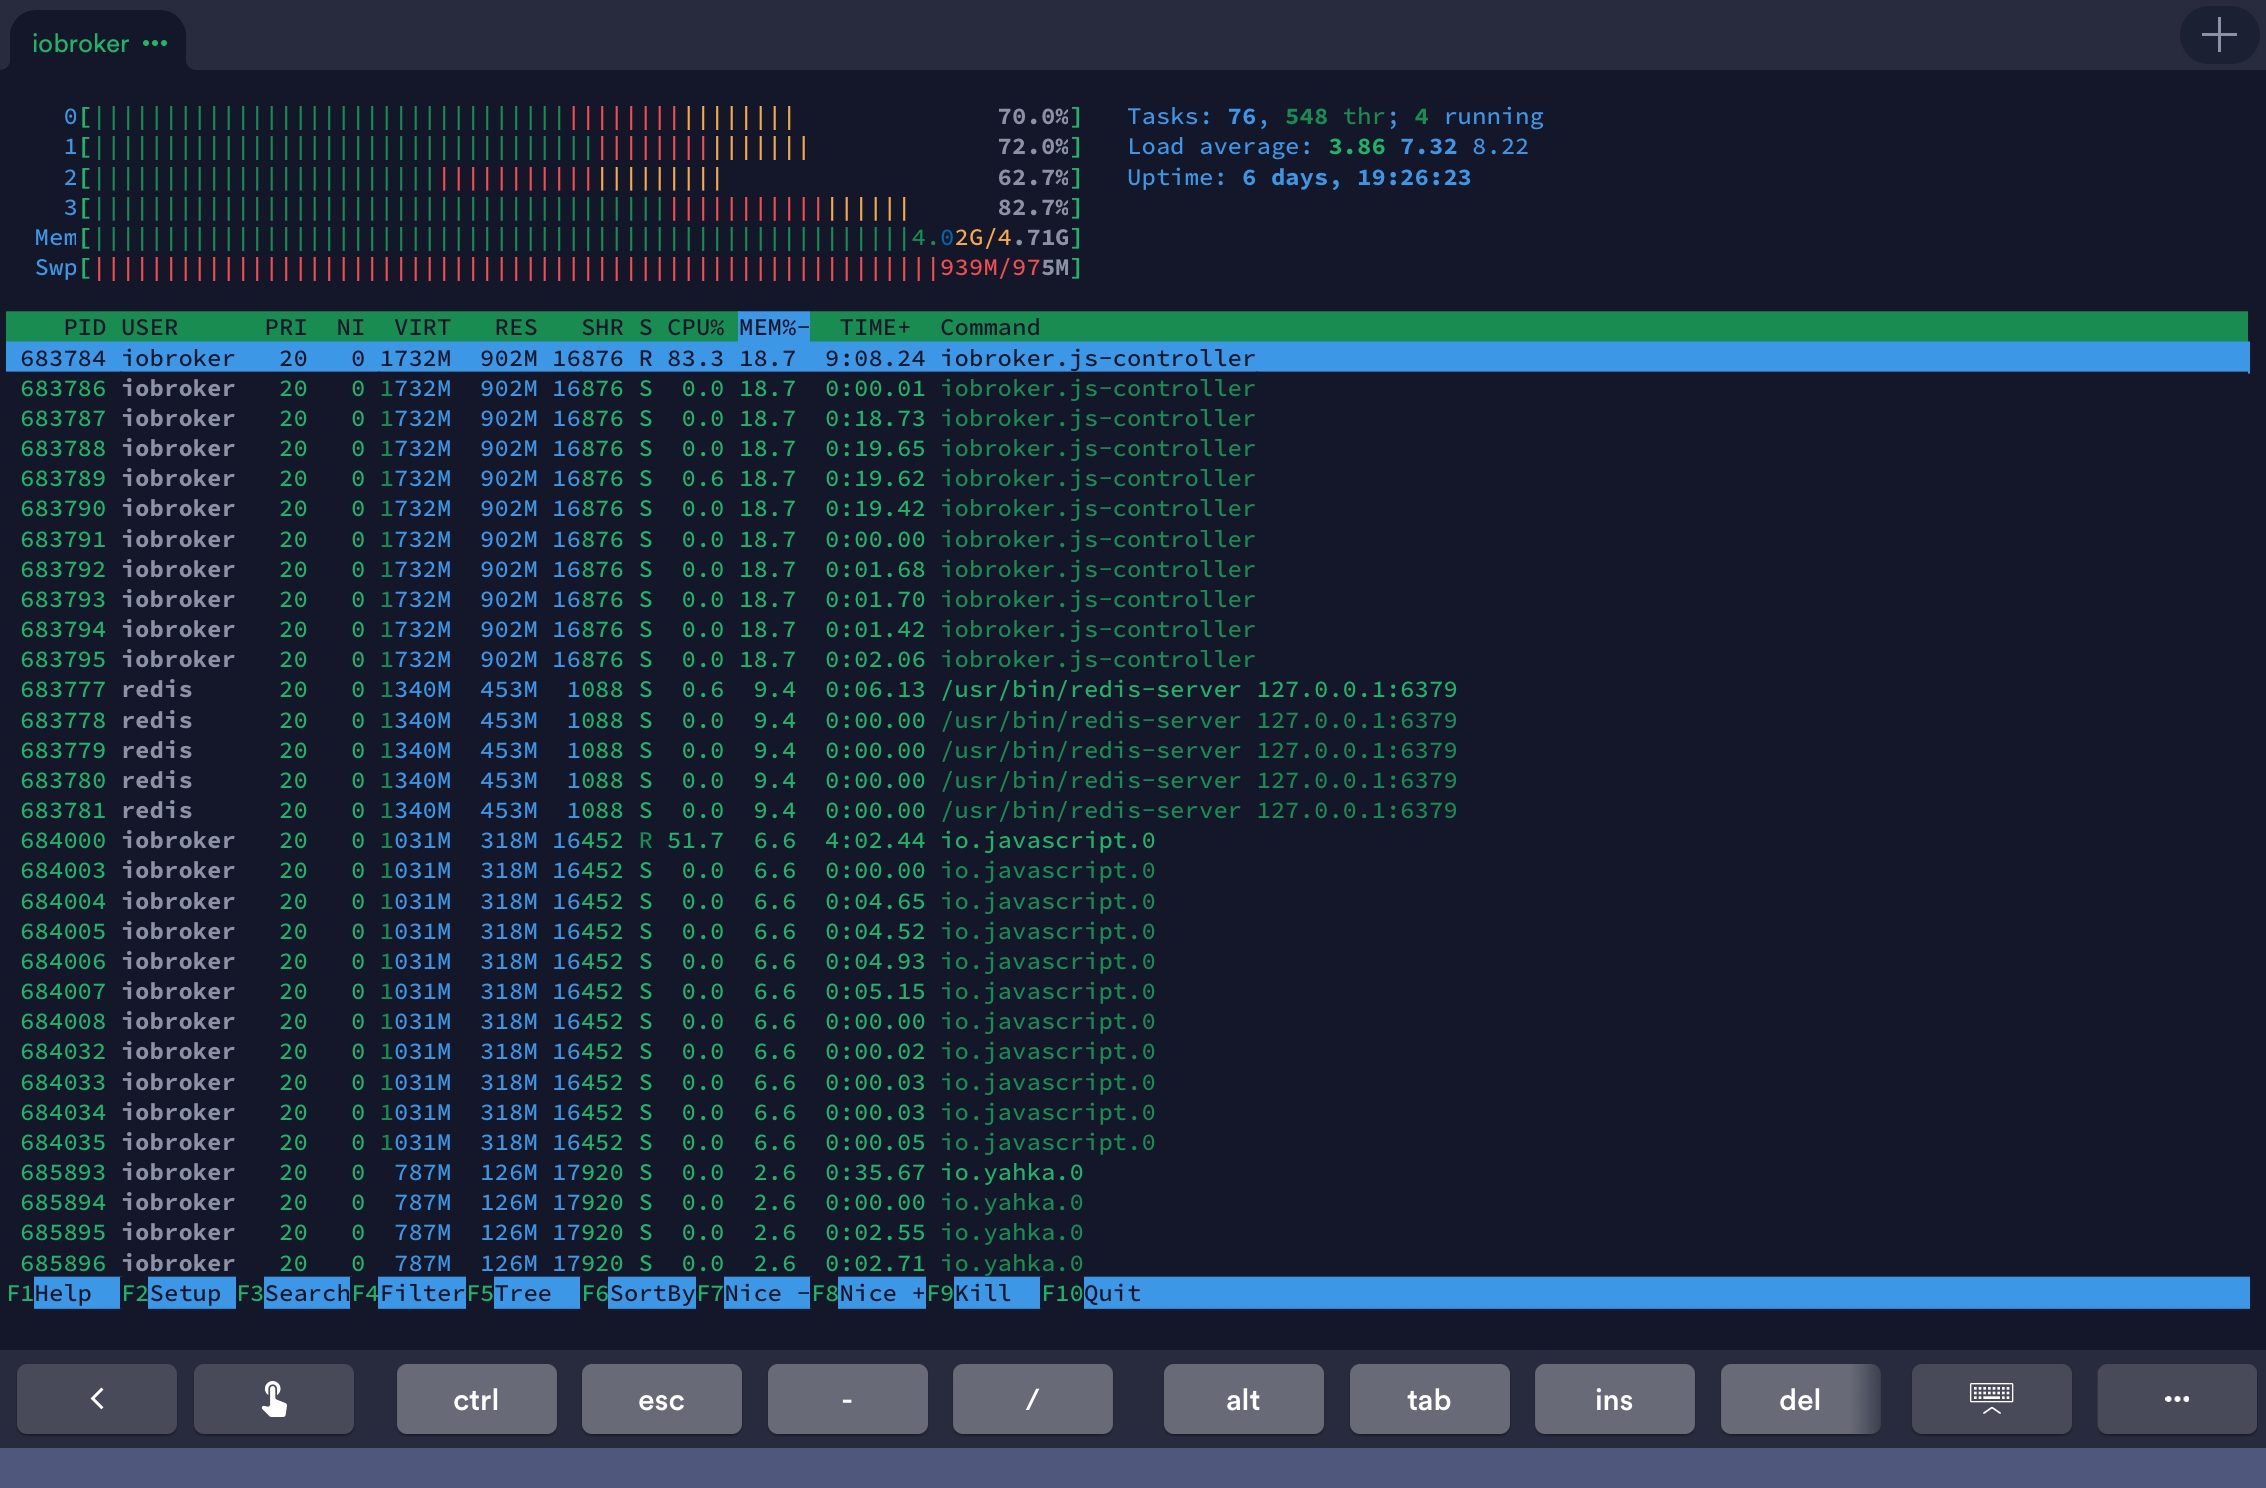This screenshot has width=2266, height=1488.
Task: Open a new terminal tab with plus icon
Action: [x=2218, y=36]
